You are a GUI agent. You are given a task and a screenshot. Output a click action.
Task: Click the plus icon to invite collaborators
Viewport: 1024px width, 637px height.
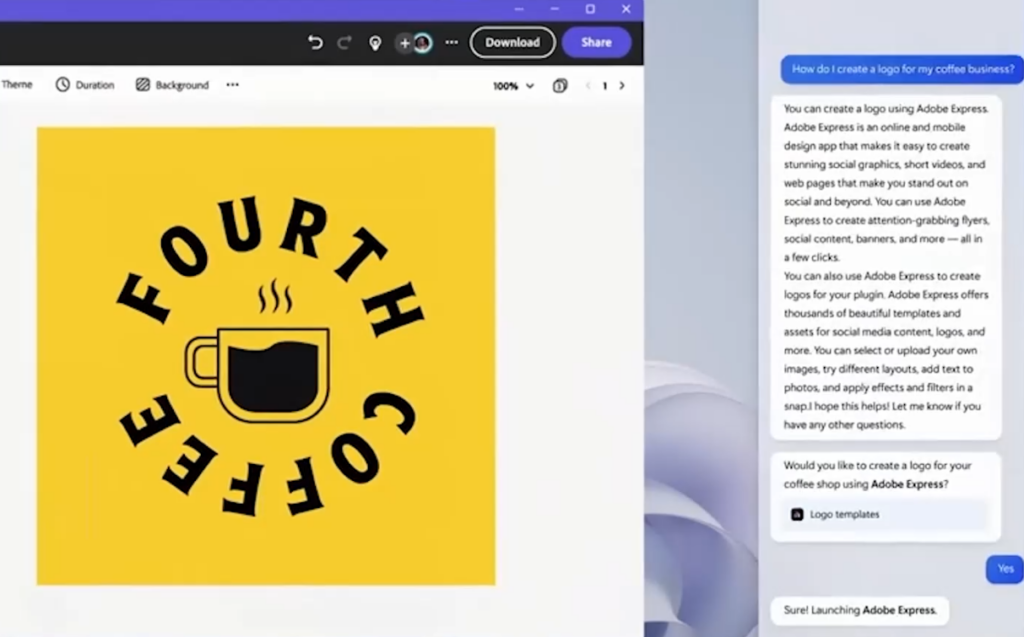click(x=404, y=43)
